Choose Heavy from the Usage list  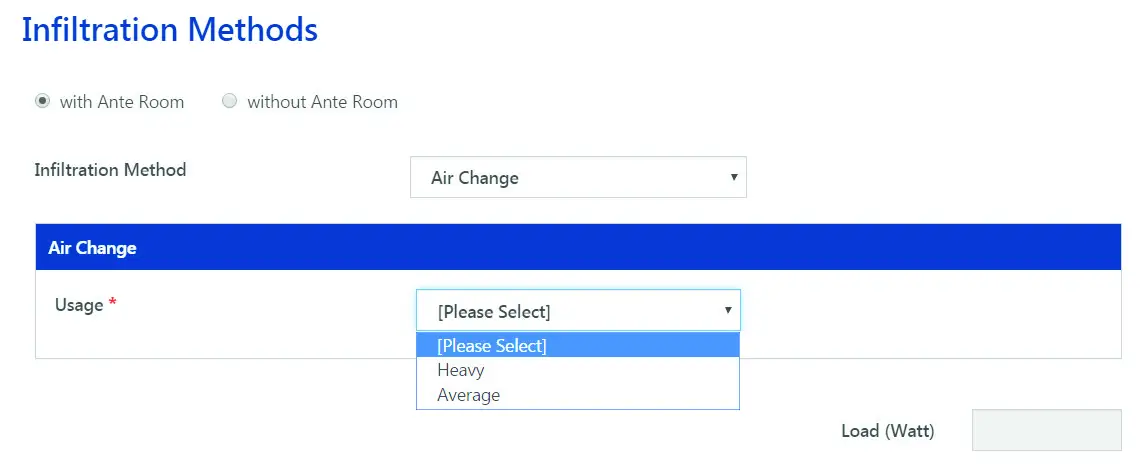(x=461, y=370)
